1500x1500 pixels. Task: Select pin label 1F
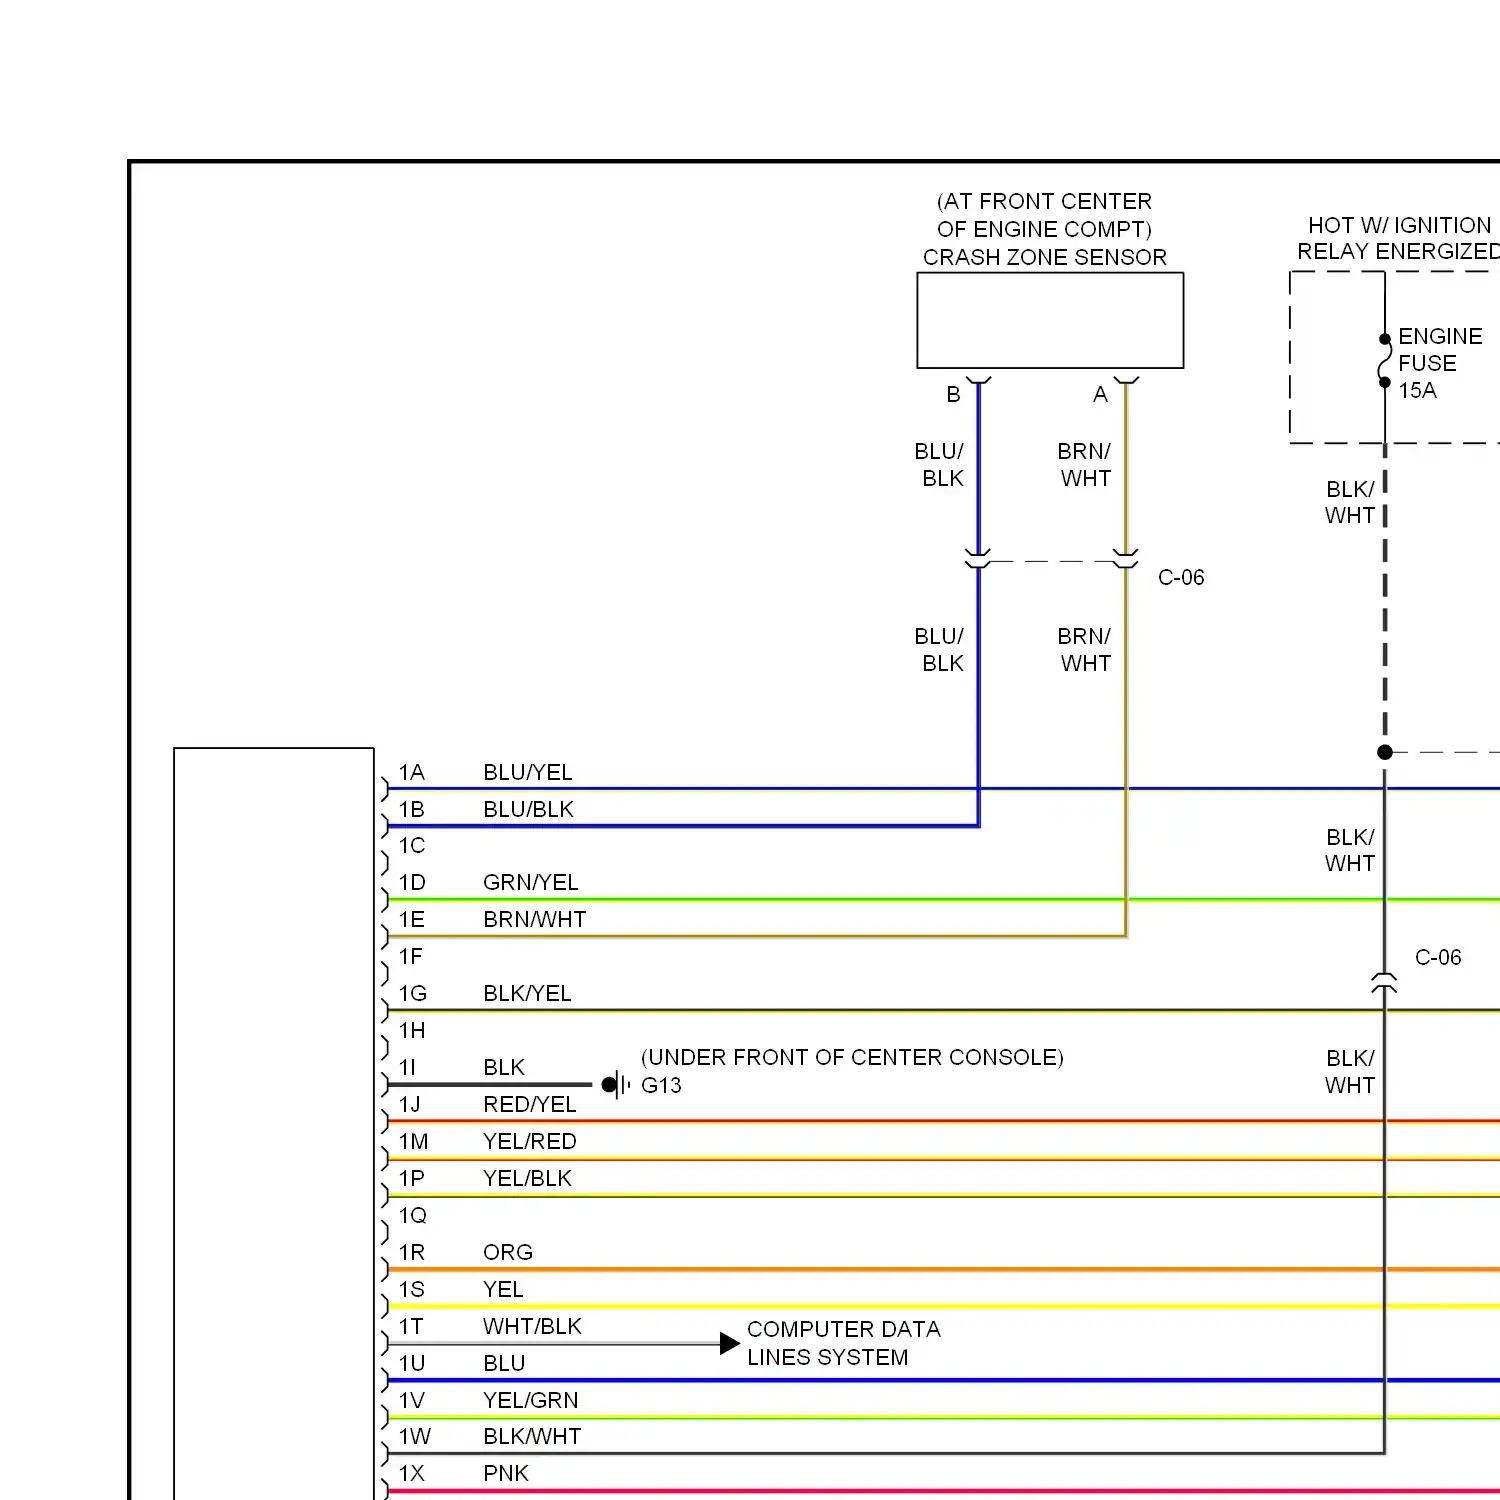click(411, 956)
